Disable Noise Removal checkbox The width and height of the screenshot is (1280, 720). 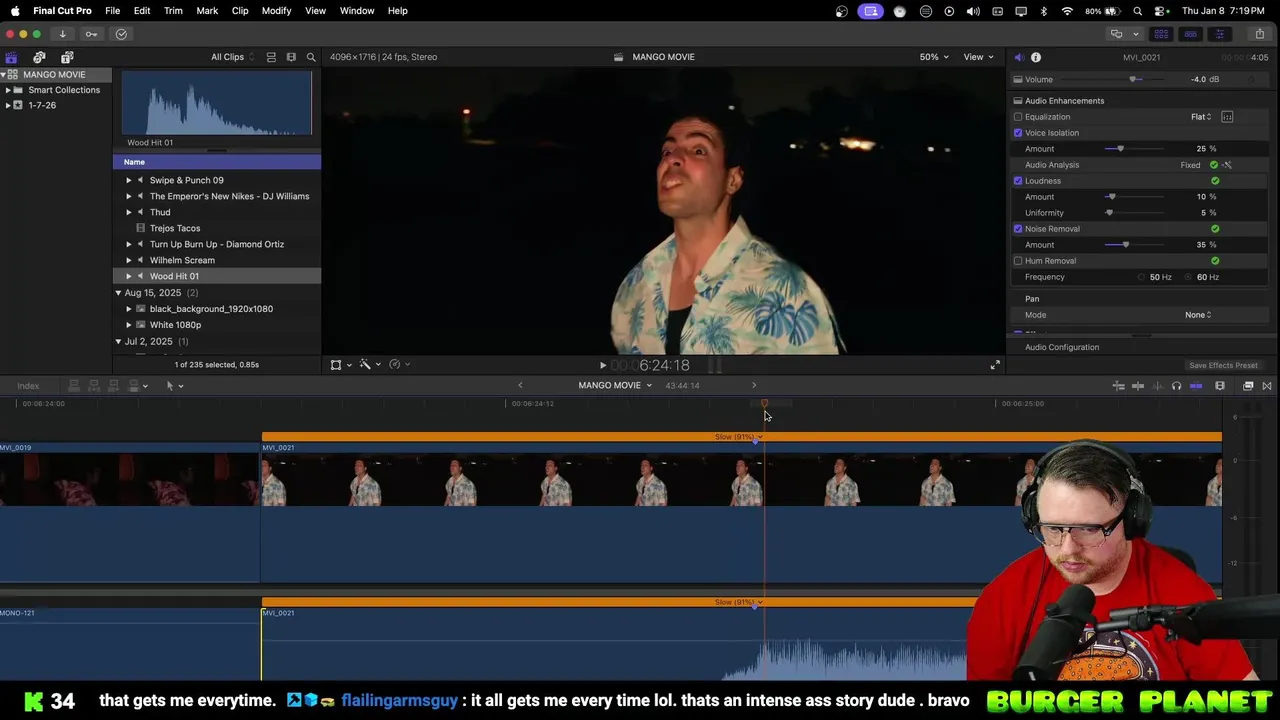tap(1018, 229)
